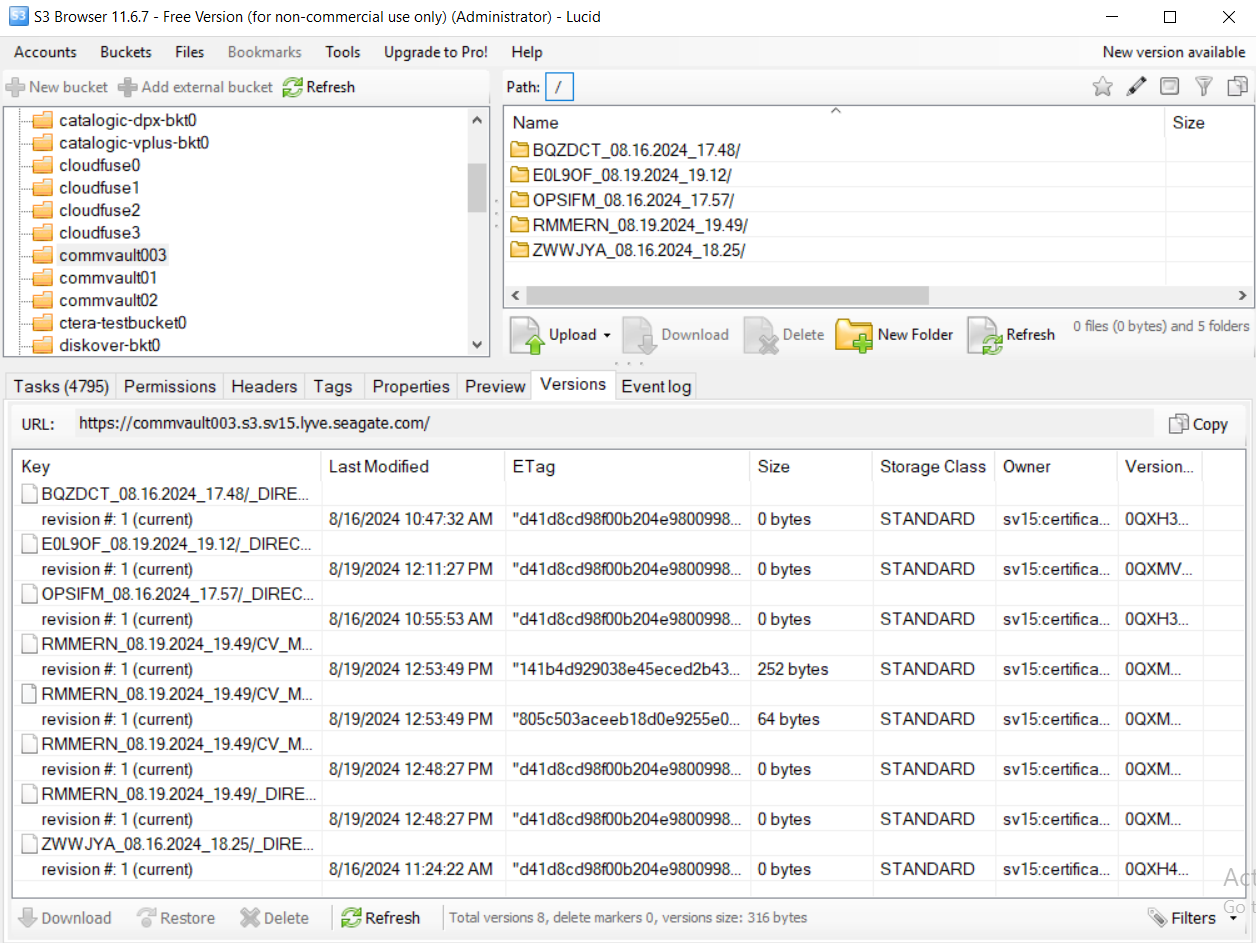Image resolution: width=1256 pixels, height=943 pixels.
Task: Click the folder icon of ZWWJYA_08.16.2024_18.25/
Action: tap(519, 250)
